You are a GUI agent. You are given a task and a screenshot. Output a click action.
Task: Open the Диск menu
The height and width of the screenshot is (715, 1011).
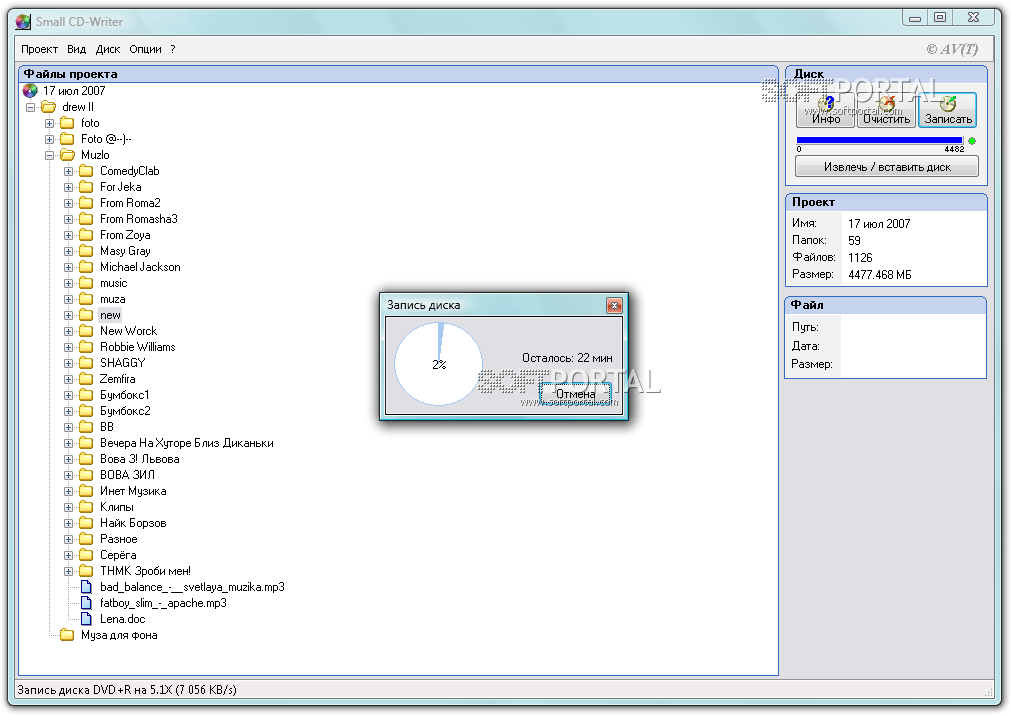point(108,49)
